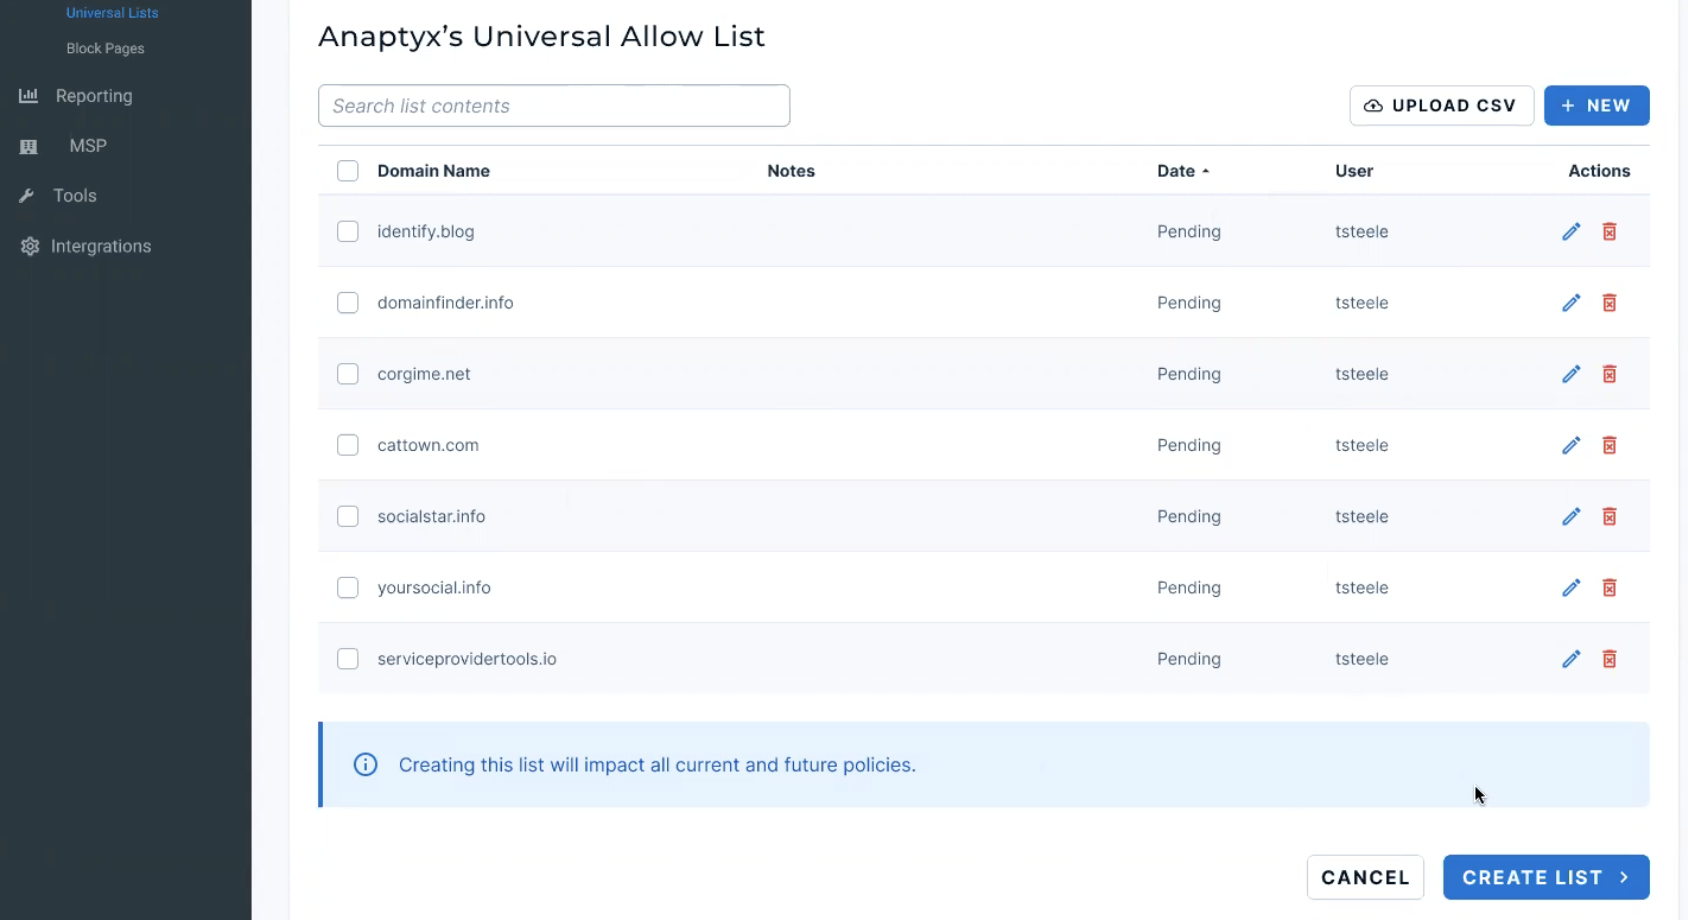The width and height of the screenshot is (1688, 920).
Task: Cancel the list creation
Action: [1365, 877]
